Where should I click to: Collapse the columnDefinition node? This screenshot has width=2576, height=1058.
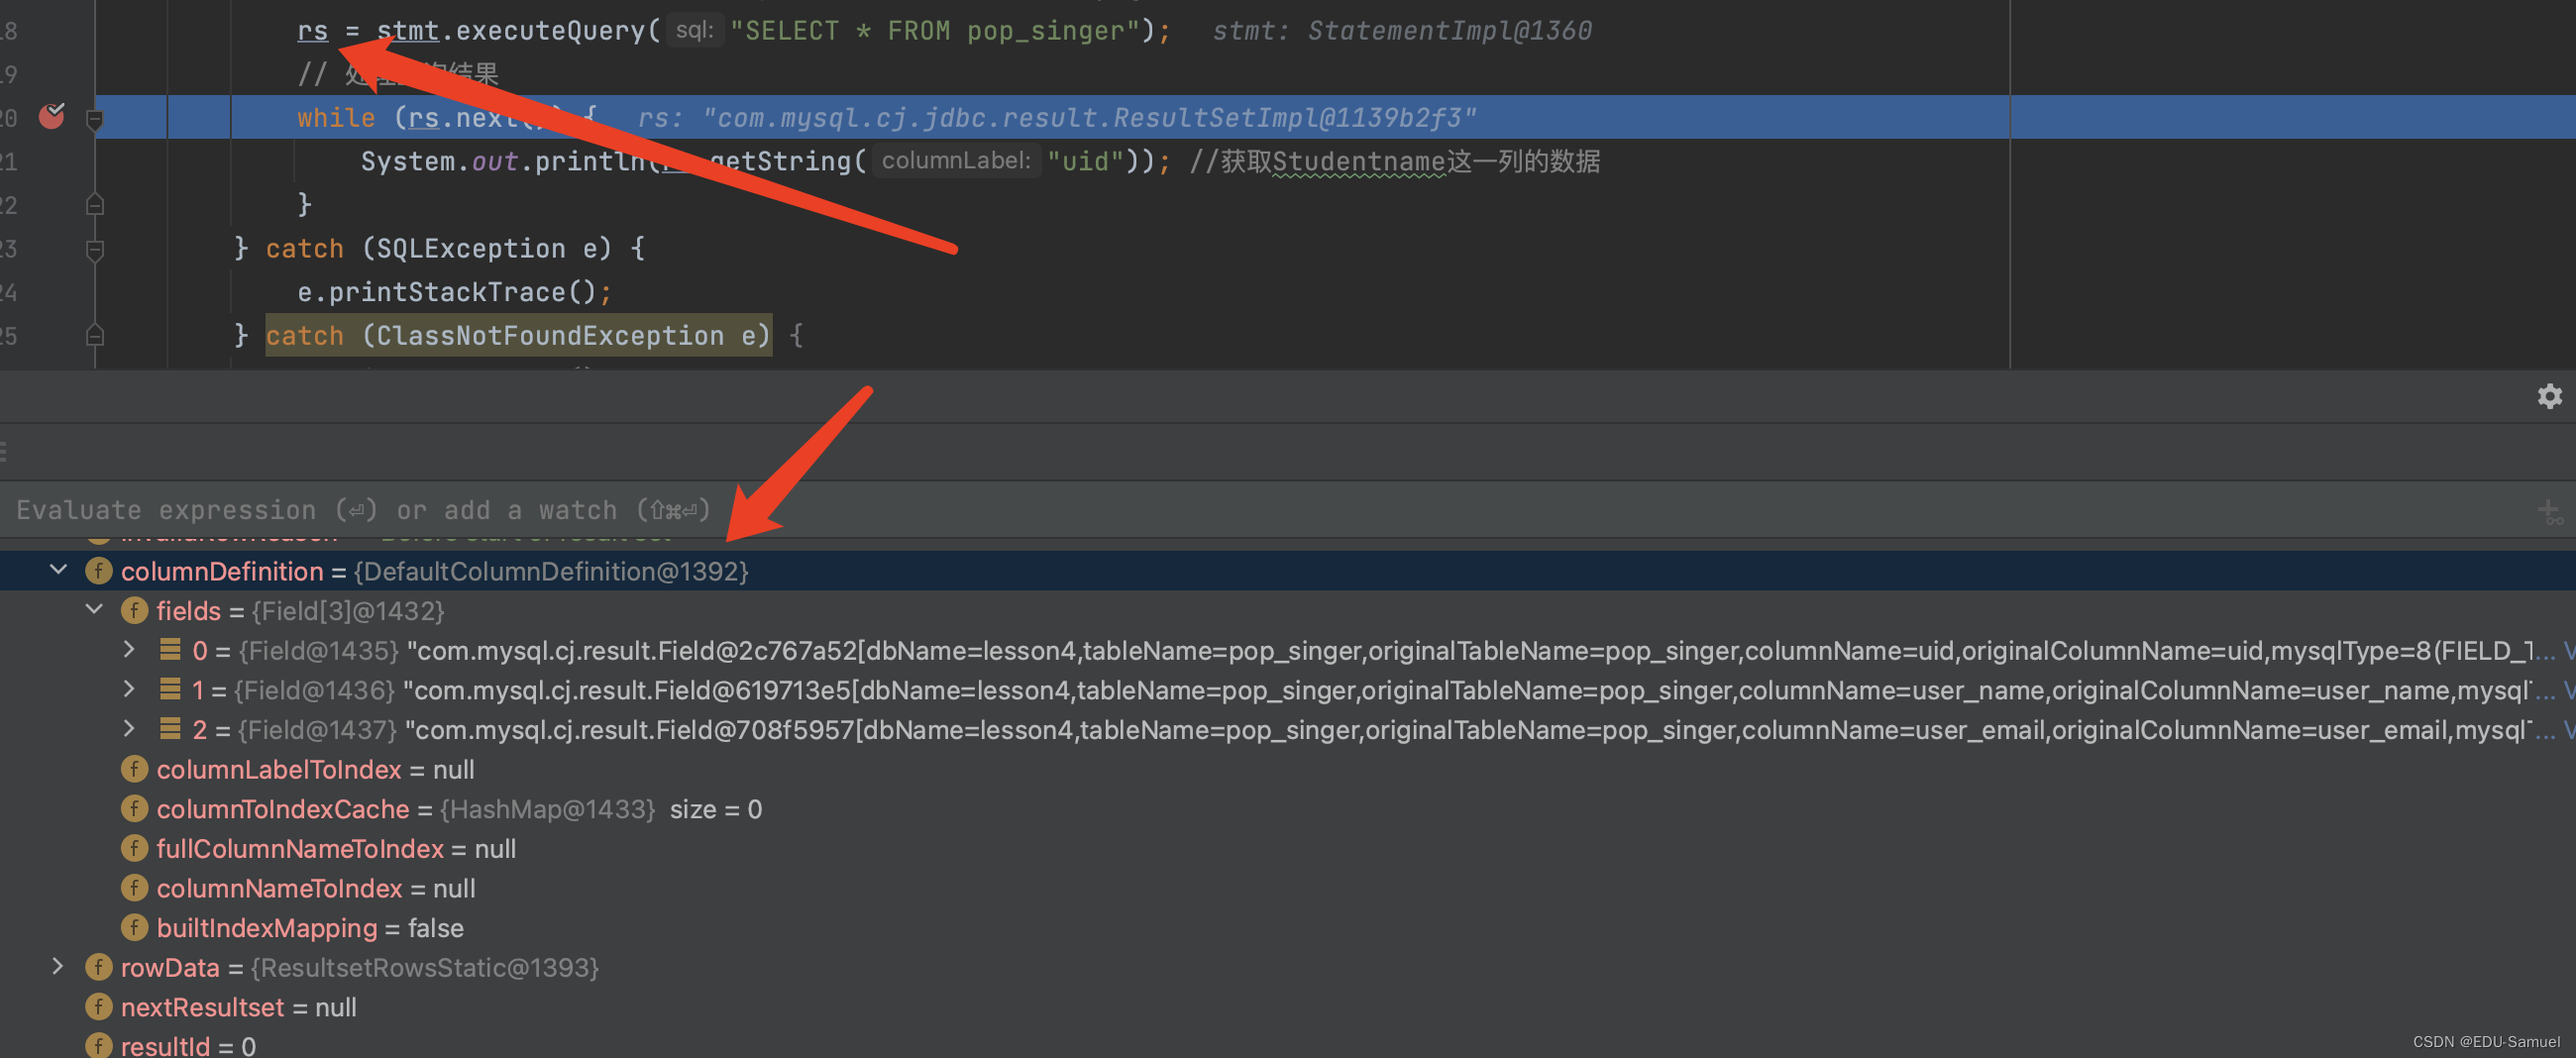(x=59, y=571)
